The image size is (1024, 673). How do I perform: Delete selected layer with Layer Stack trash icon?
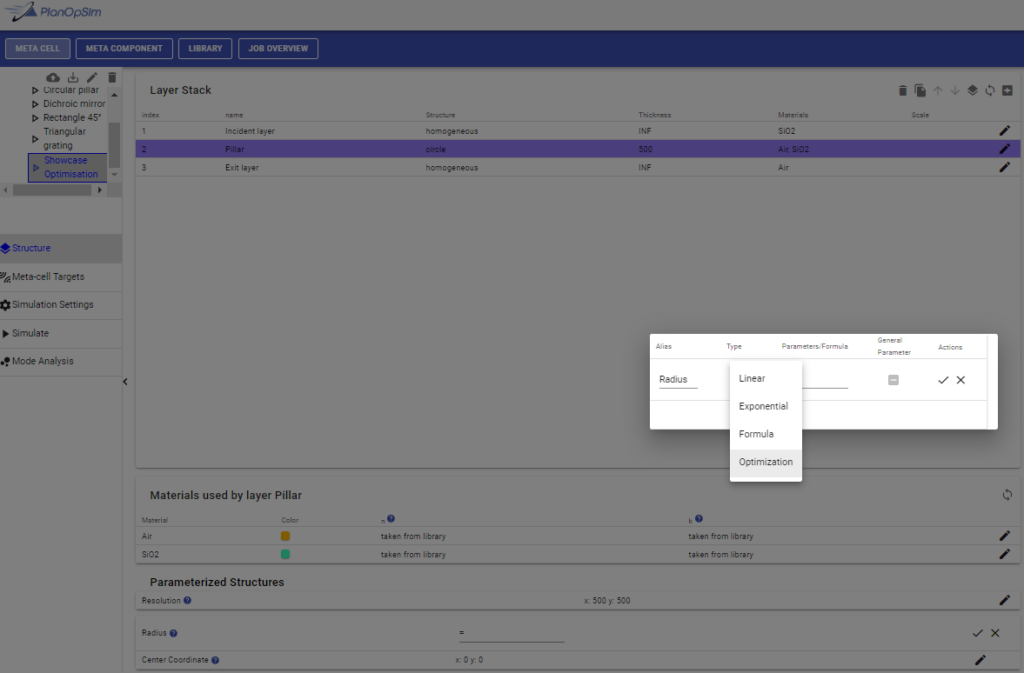point(903,91)
